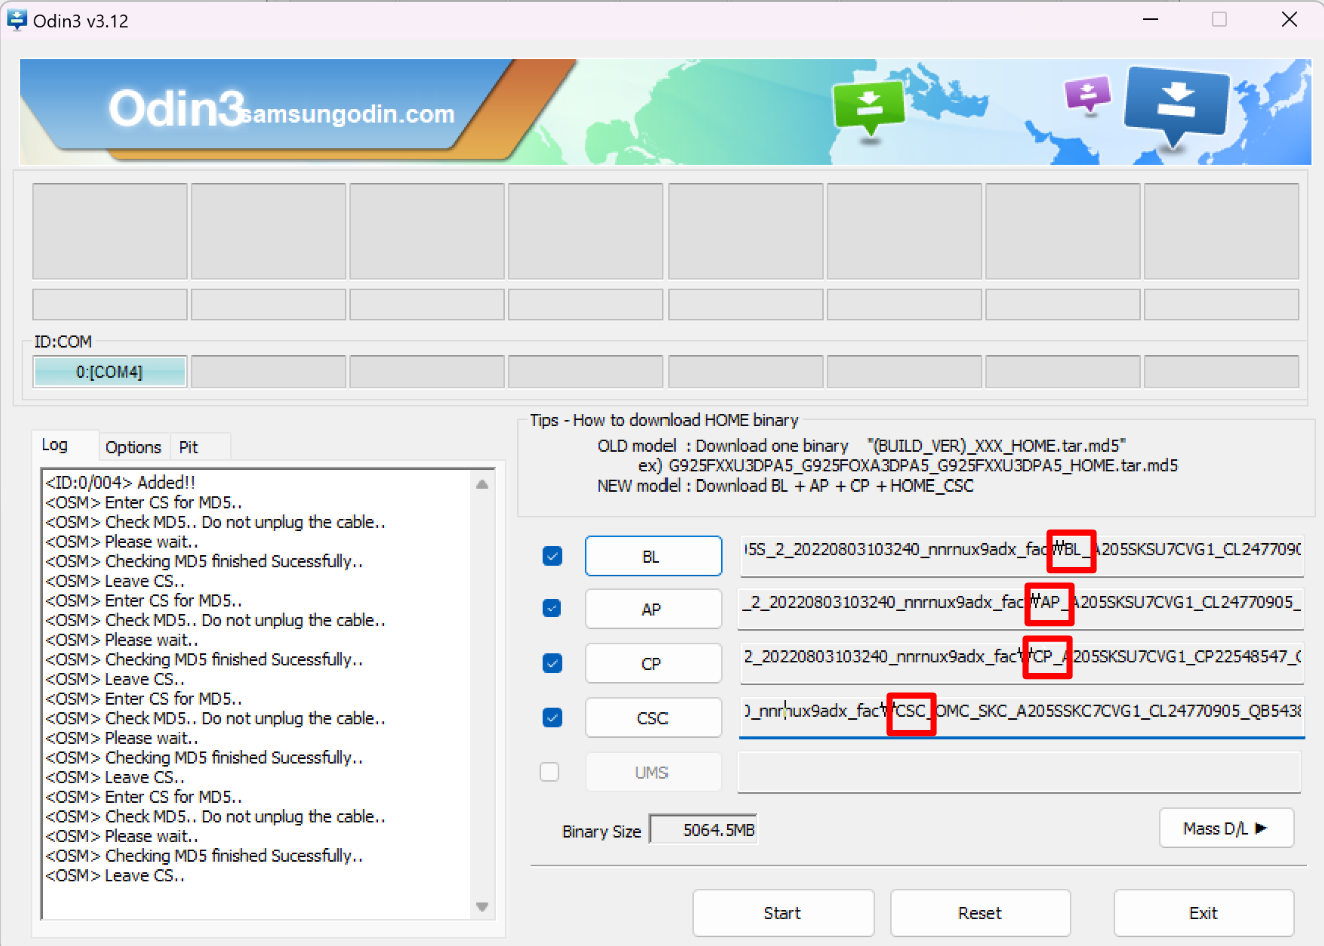Image resolution: width=1324 pixels, height=946 pixels.
Task: Click the large blue download icon in banner
Action: (1176, 106)
